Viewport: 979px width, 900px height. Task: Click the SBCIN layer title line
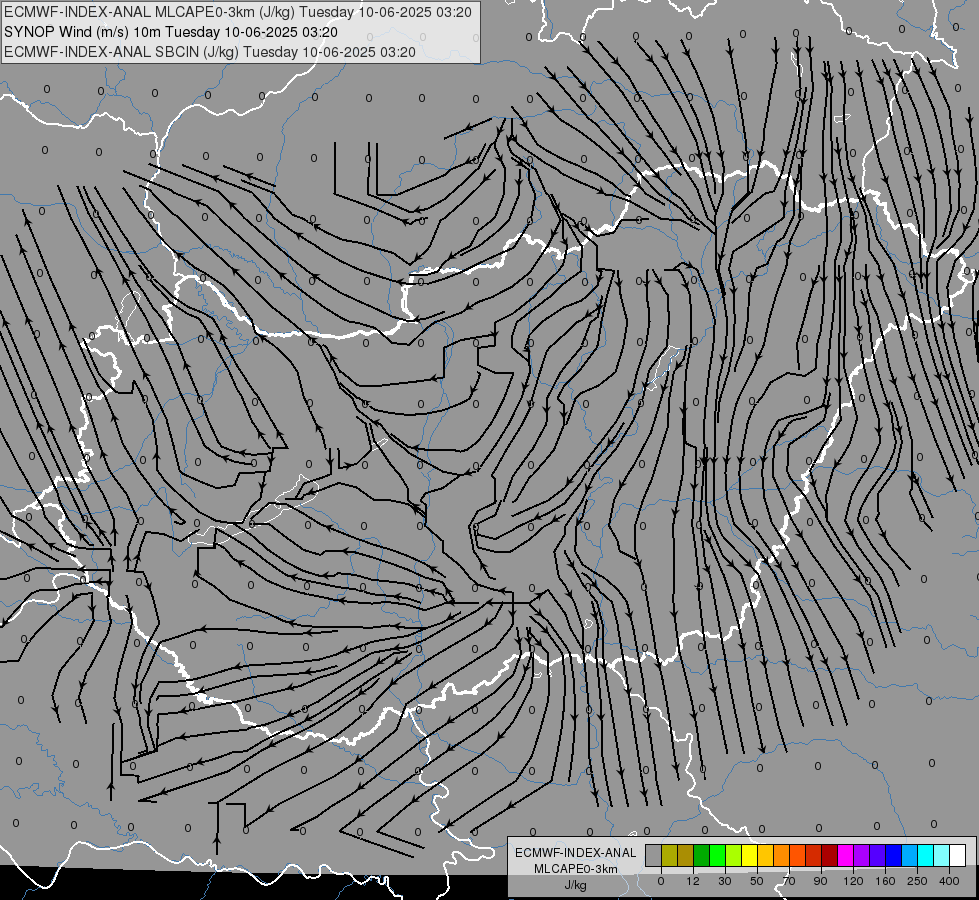coord(210,52)
